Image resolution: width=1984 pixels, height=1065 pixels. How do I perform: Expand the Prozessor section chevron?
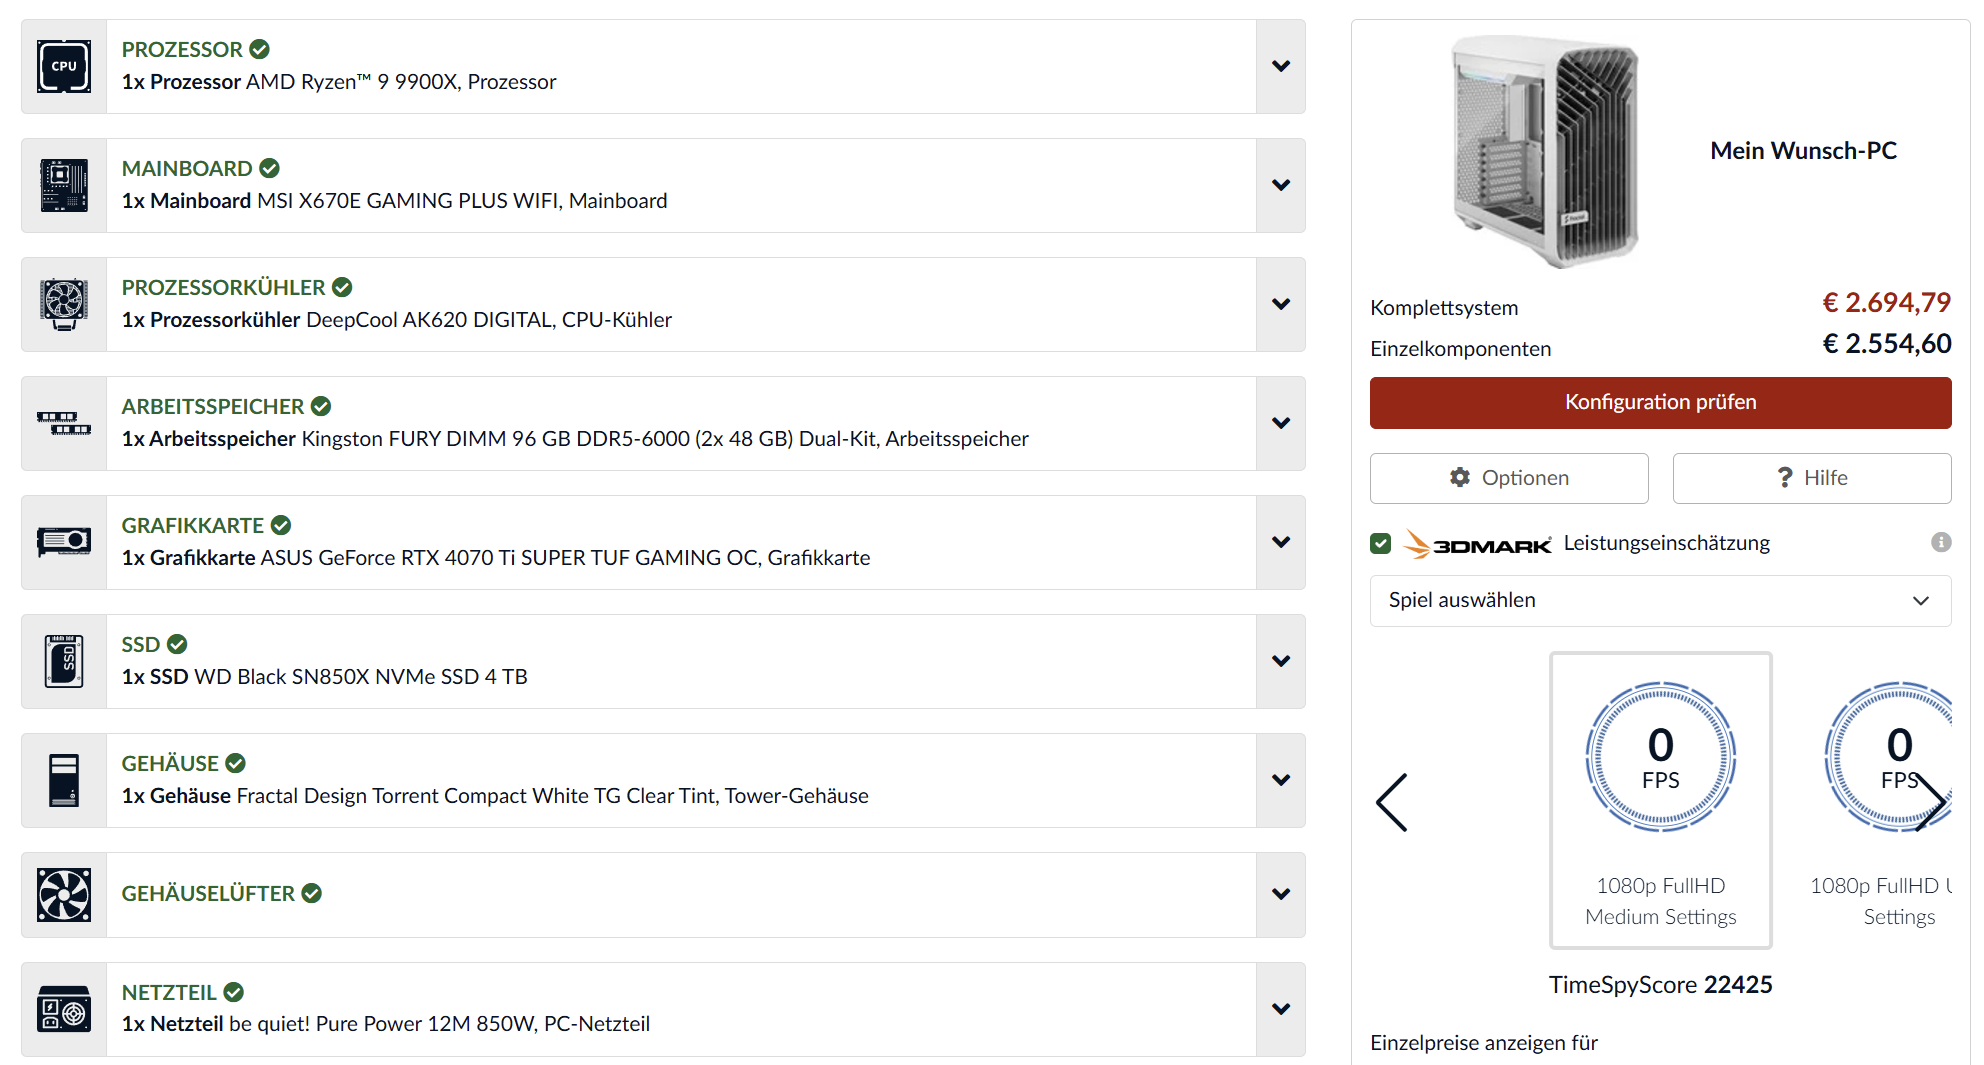point(1281,67)
